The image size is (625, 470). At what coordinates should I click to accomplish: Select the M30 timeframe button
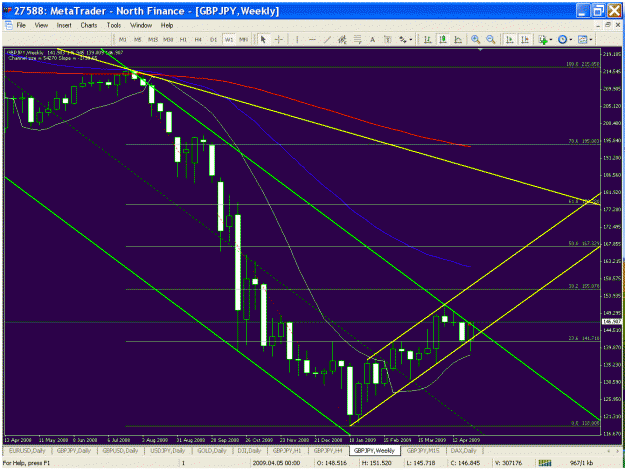(168, 39)
